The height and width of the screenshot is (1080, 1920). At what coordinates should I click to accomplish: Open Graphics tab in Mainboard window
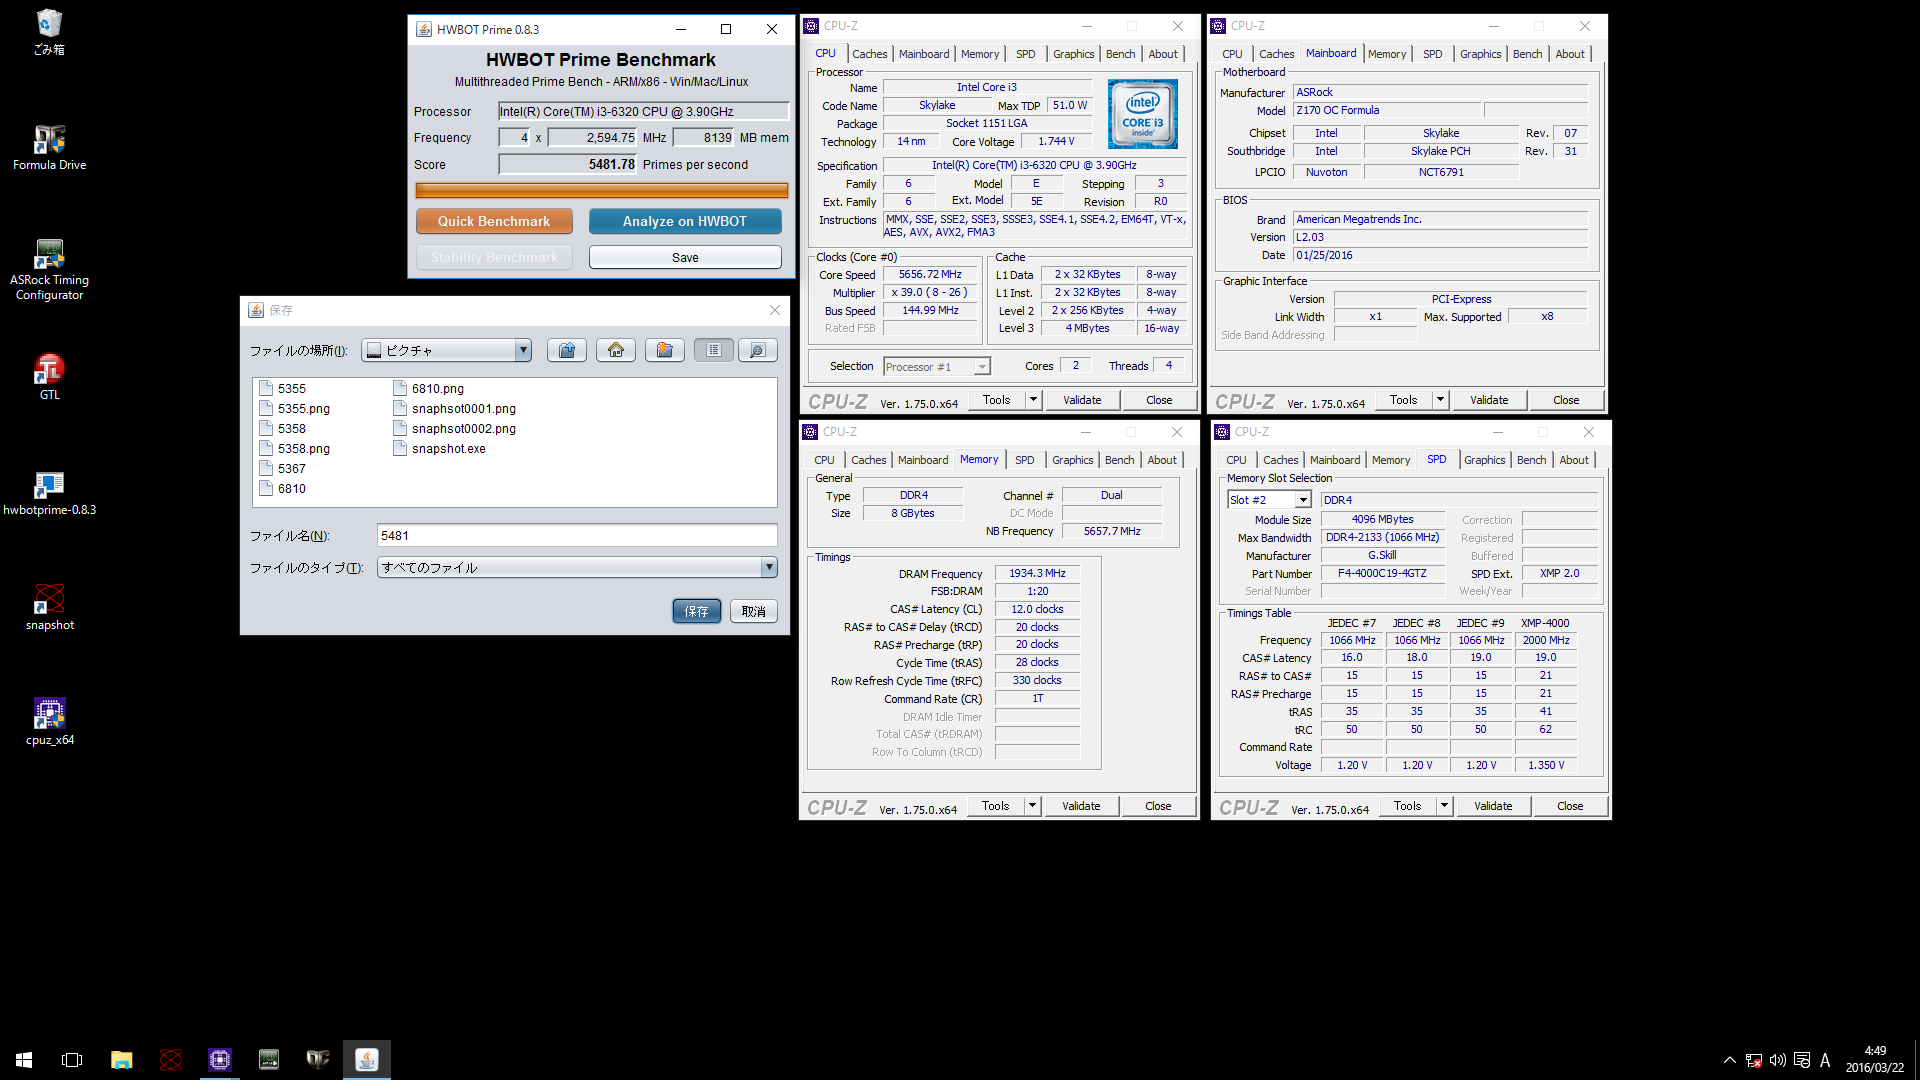[x=1480, y=54]
